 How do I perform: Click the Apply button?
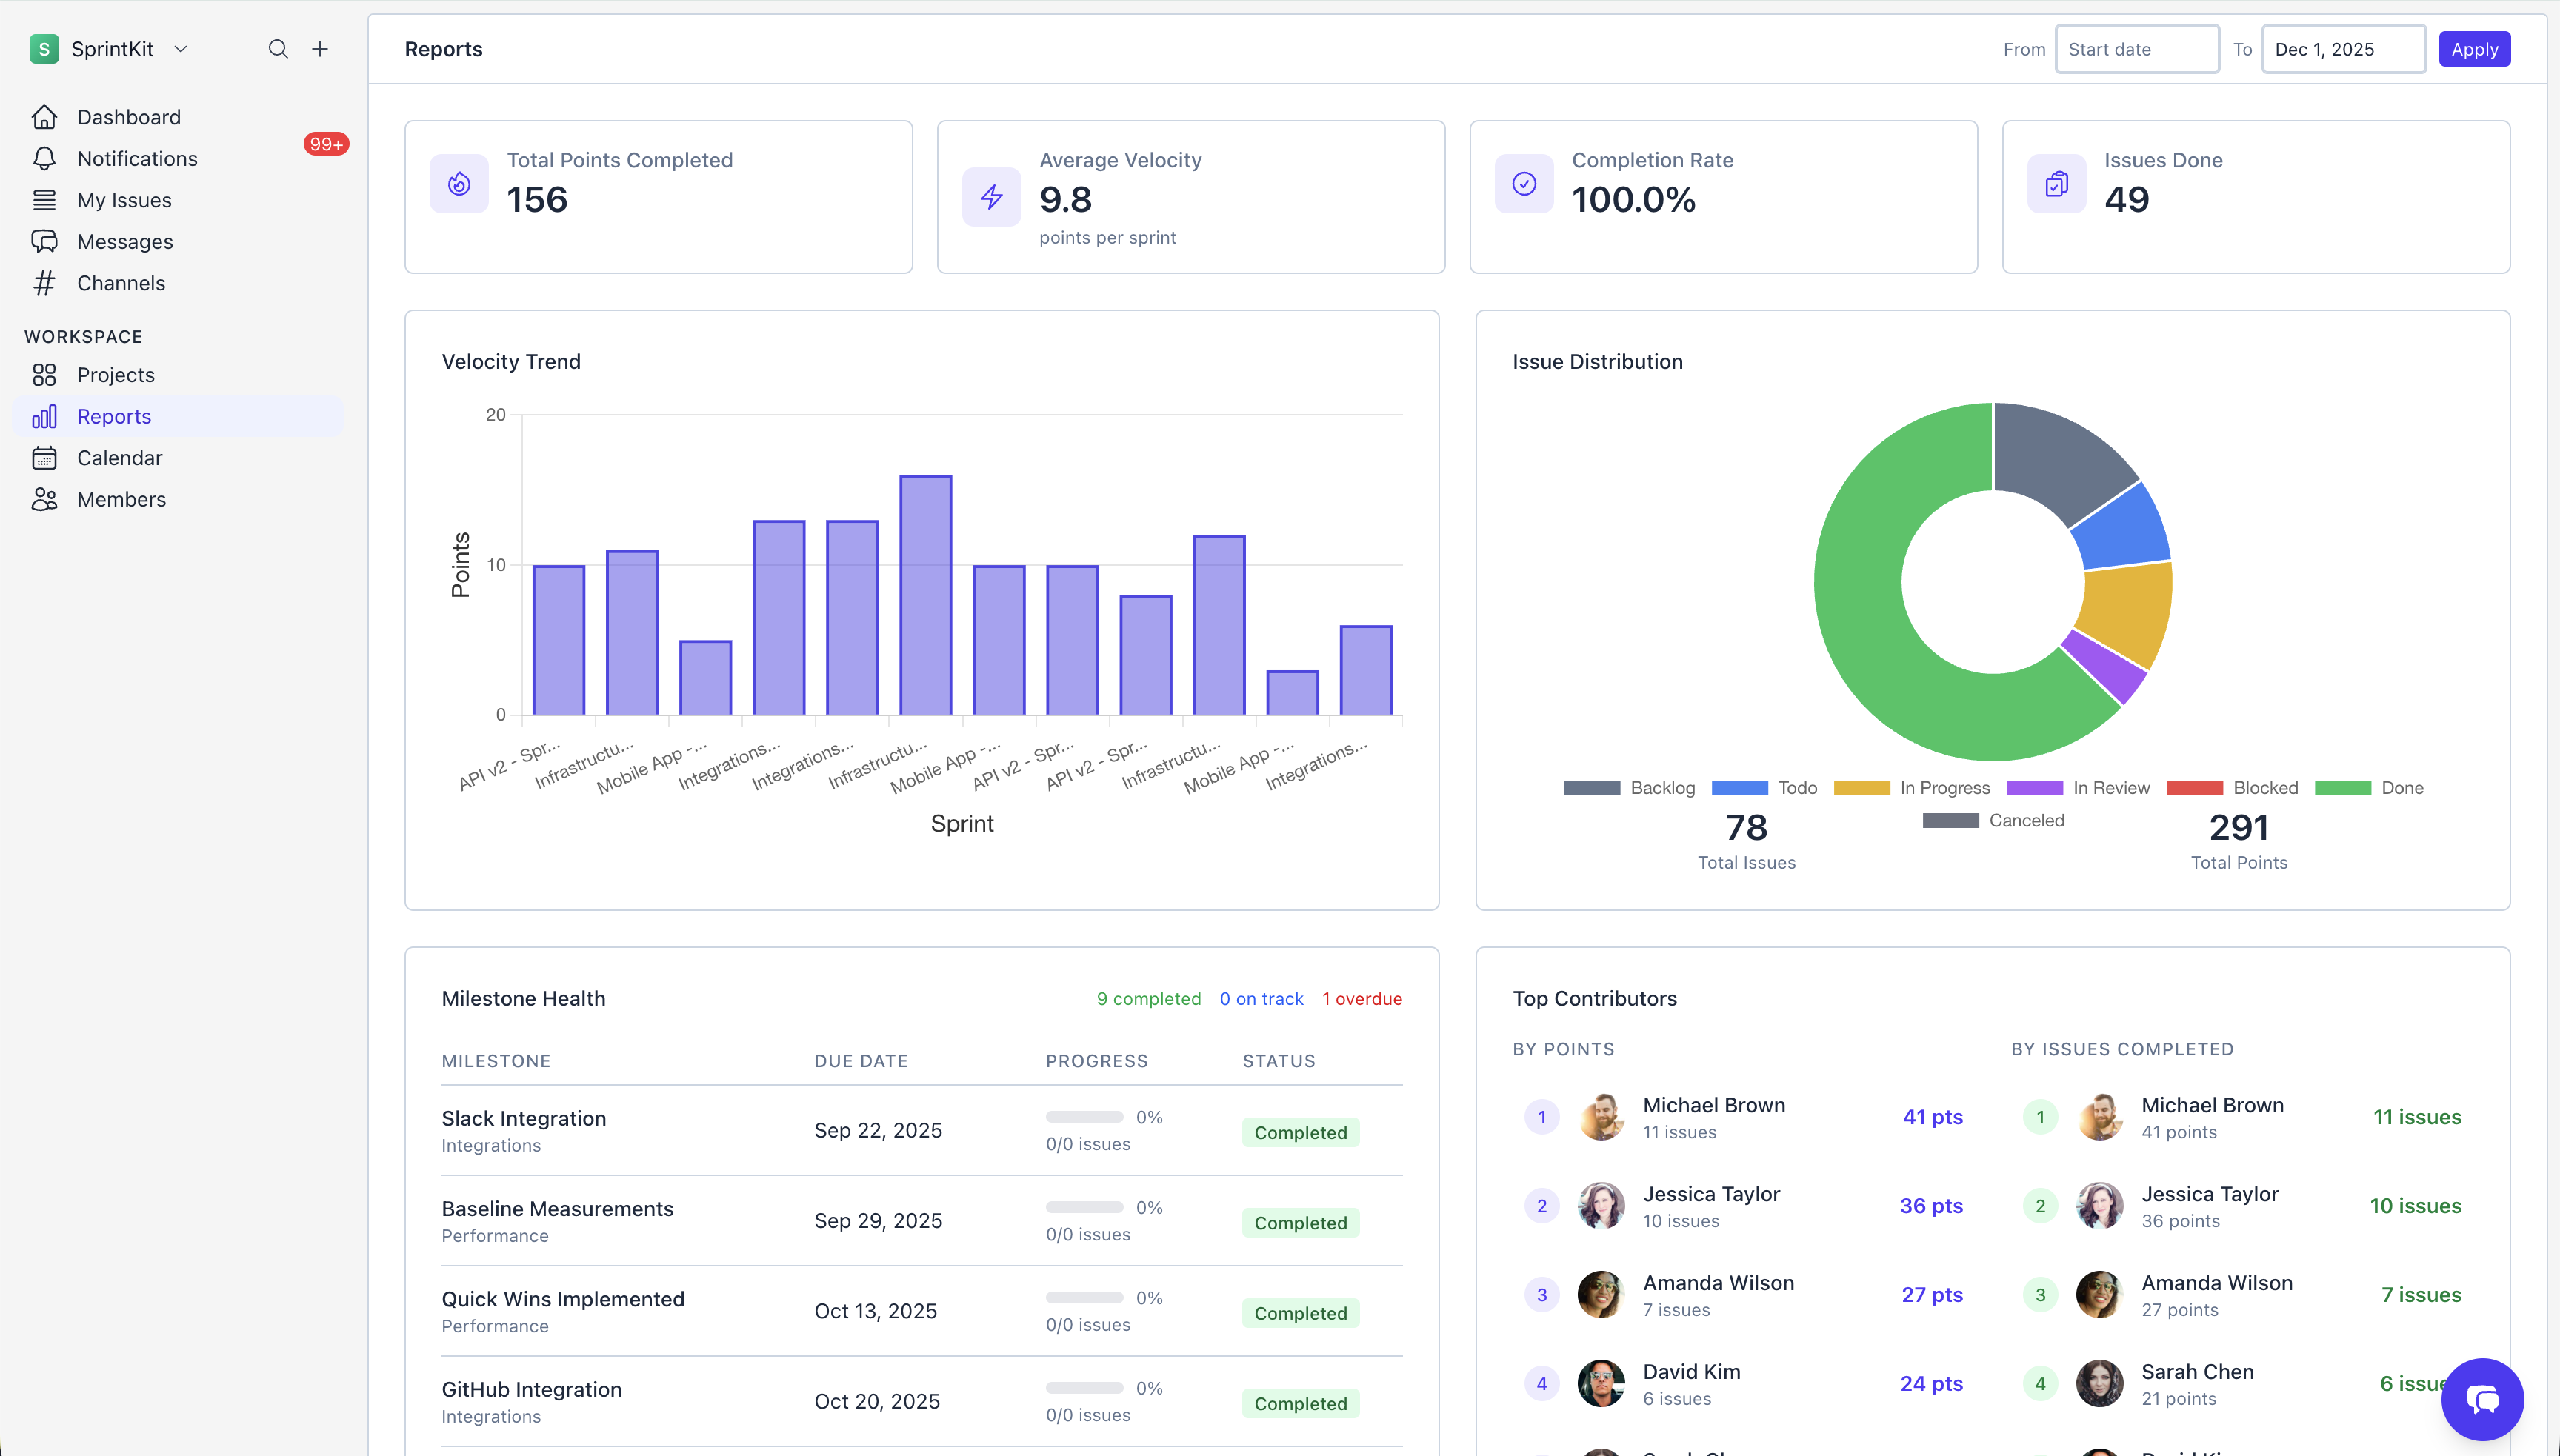click(2475, 48)
